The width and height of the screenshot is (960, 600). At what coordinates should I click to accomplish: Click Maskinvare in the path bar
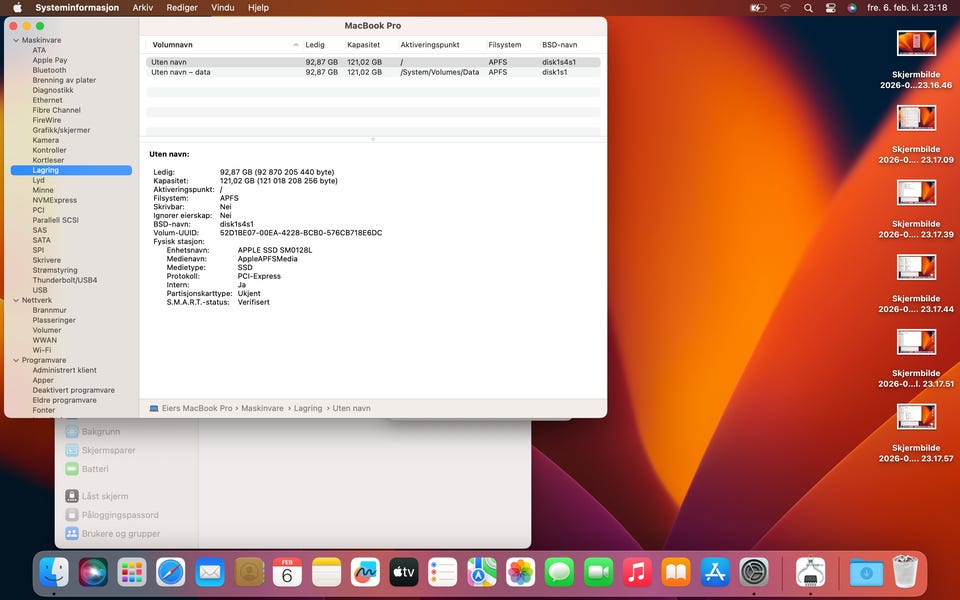(265, 408)
